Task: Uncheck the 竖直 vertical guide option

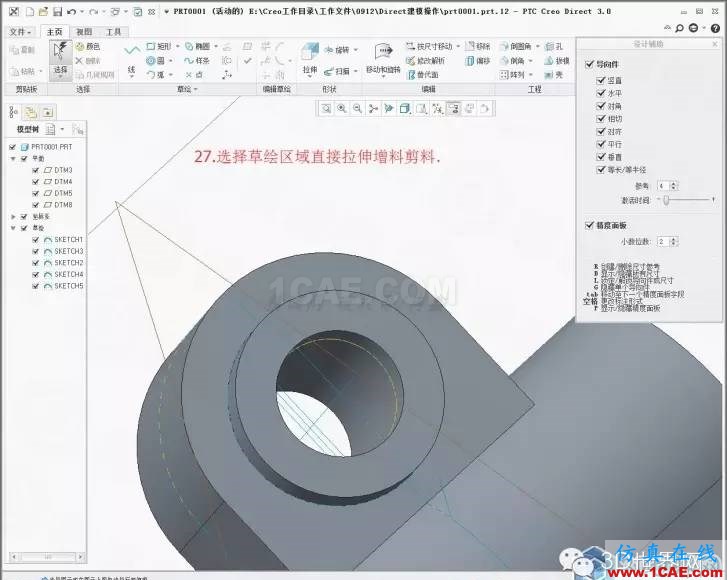Action: (601, 80)
